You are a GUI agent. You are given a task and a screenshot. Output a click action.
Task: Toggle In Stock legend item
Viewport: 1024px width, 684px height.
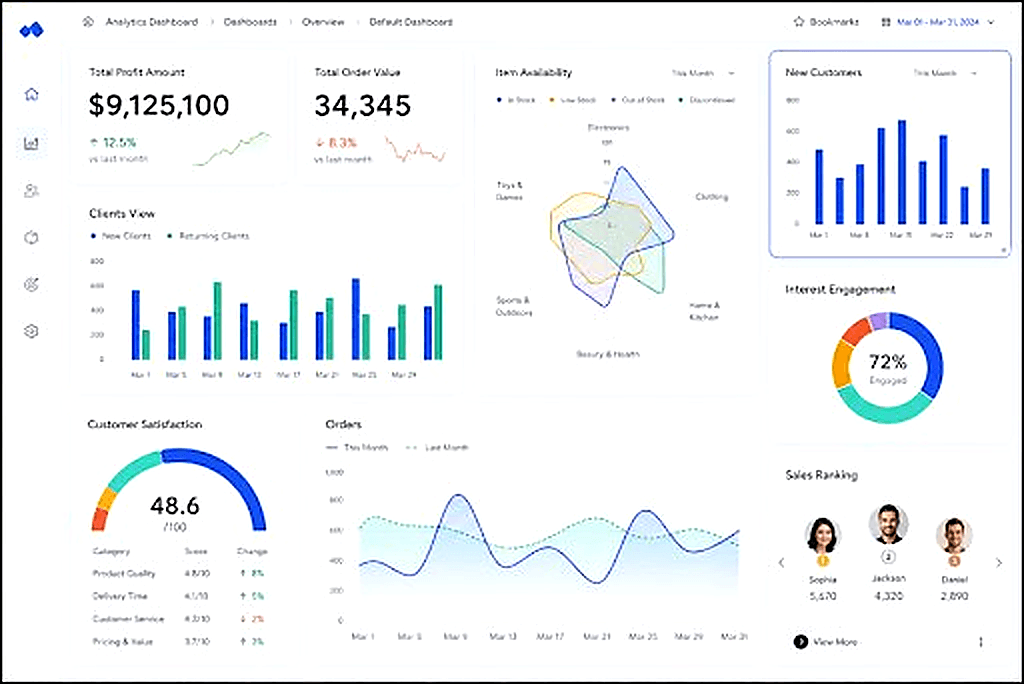tap(516, 100)
